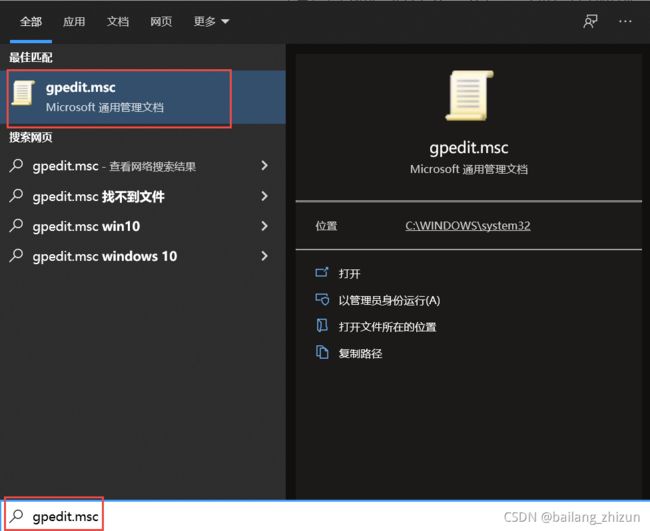Viewport: 650px width, 531px height.
Task: Click search icon beside 找不到文件
Action: [x=16, y=195]
